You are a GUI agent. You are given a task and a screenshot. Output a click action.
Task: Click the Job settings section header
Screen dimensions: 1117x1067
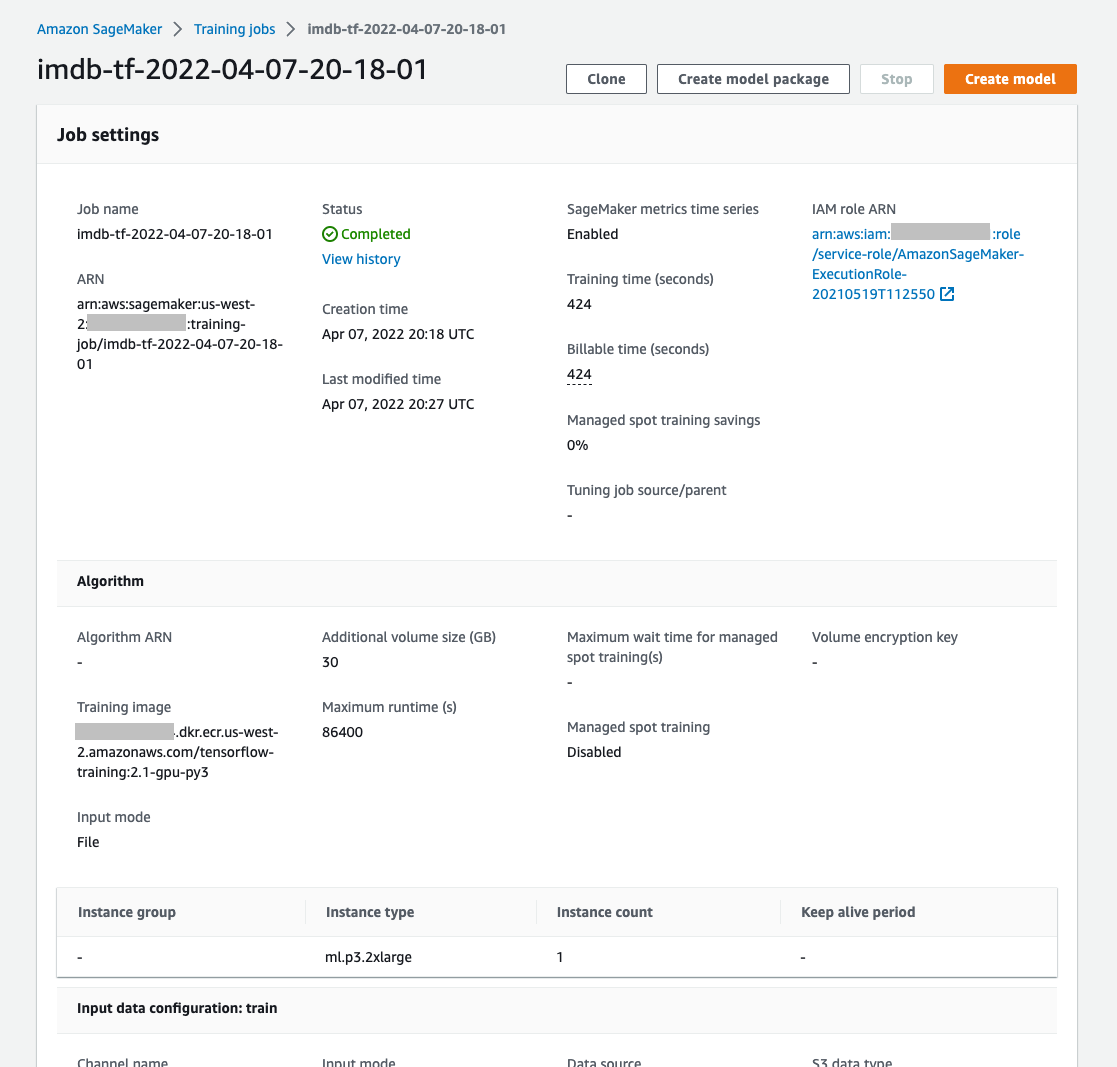point(108,134)
